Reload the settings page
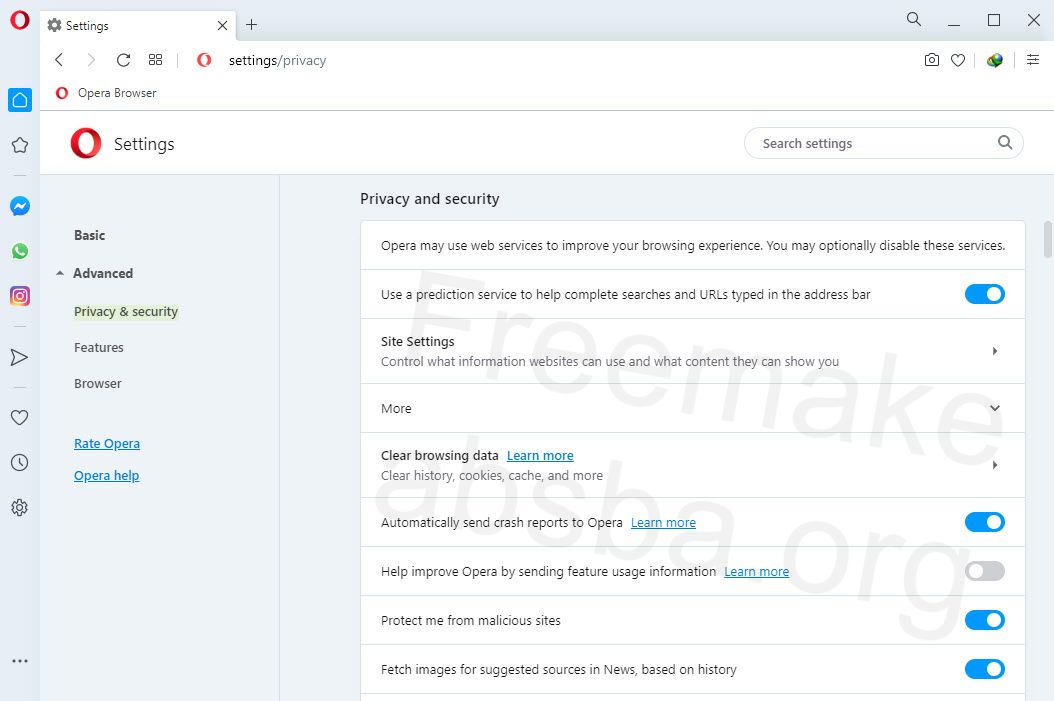 click(123, 60)
